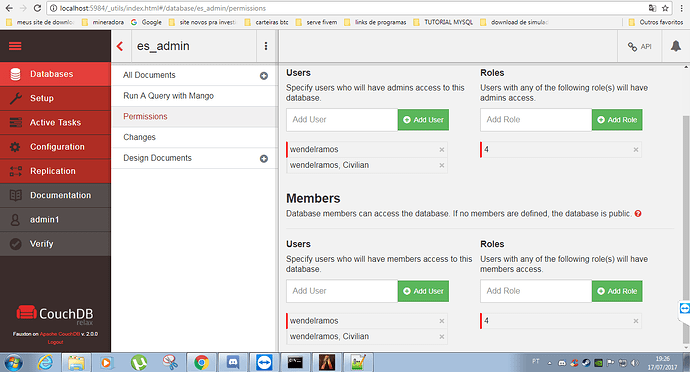Remove admin role 4
This screenshot has width=690, height=372.
636,150
